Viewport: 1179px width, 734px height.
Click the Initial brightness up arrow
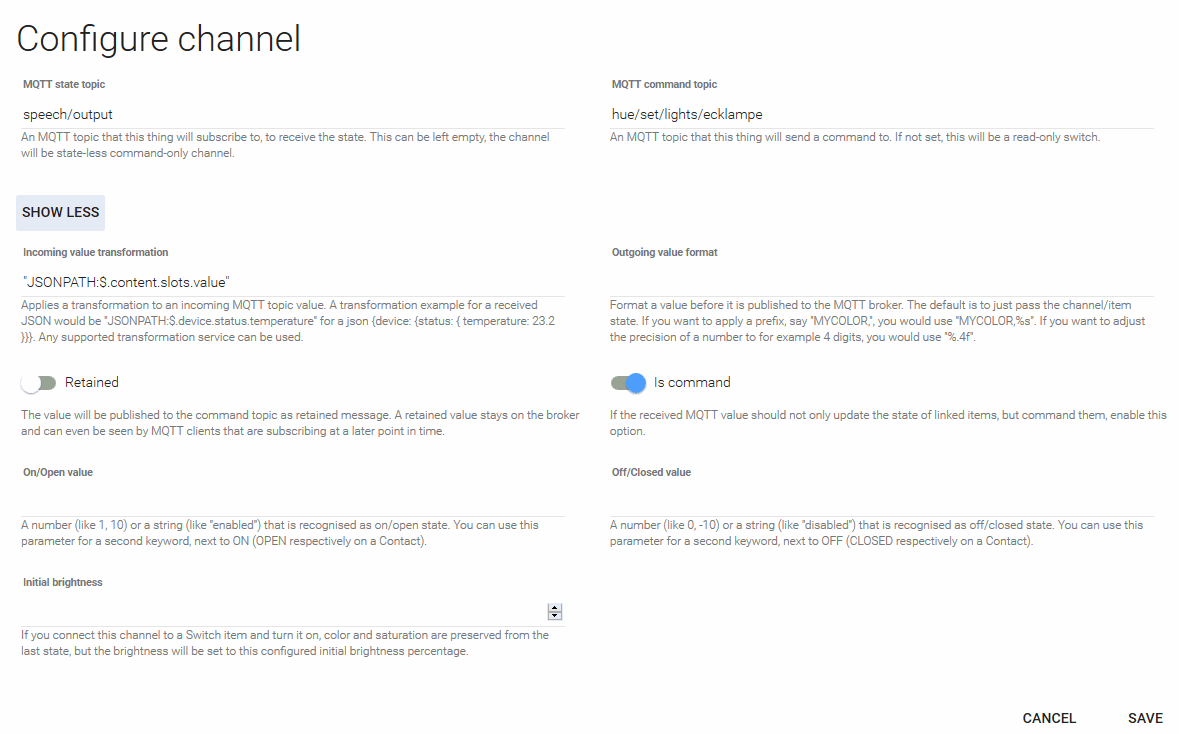(x=555, y=608)
